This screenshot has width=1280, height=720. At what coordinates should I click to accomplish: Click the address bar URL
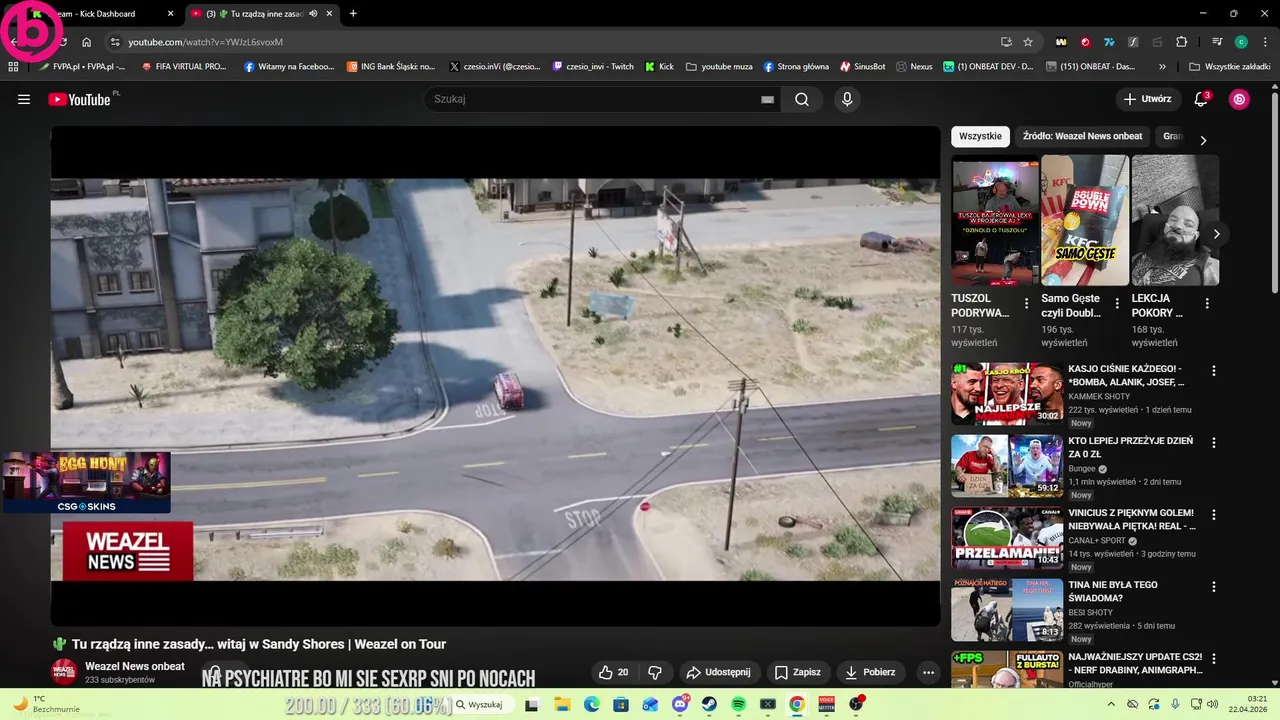point(205,42)
